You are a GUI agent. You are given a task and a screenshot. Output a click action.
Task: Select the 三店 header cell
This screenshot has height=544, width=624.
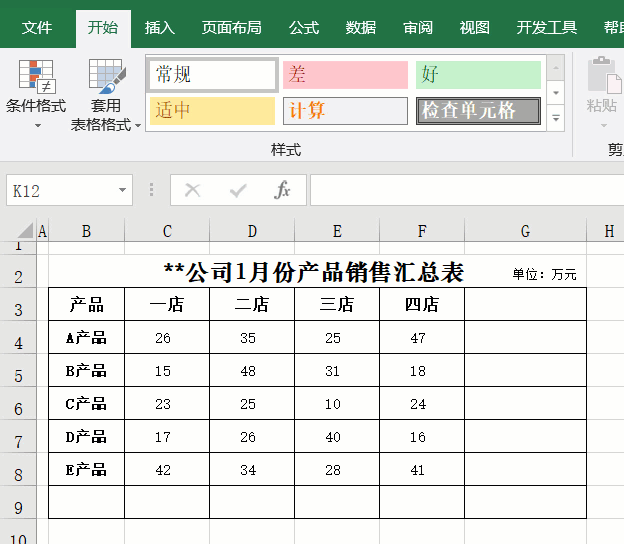tap(337, 304)
